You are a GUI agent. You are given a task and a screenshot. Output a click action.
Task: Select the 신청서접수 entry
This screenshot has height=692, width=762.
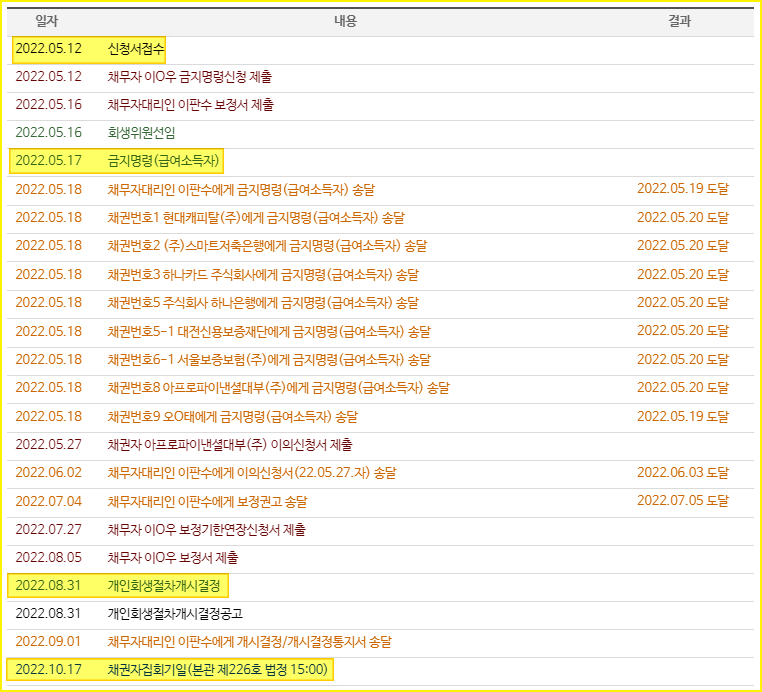click(x=136, y=49)
